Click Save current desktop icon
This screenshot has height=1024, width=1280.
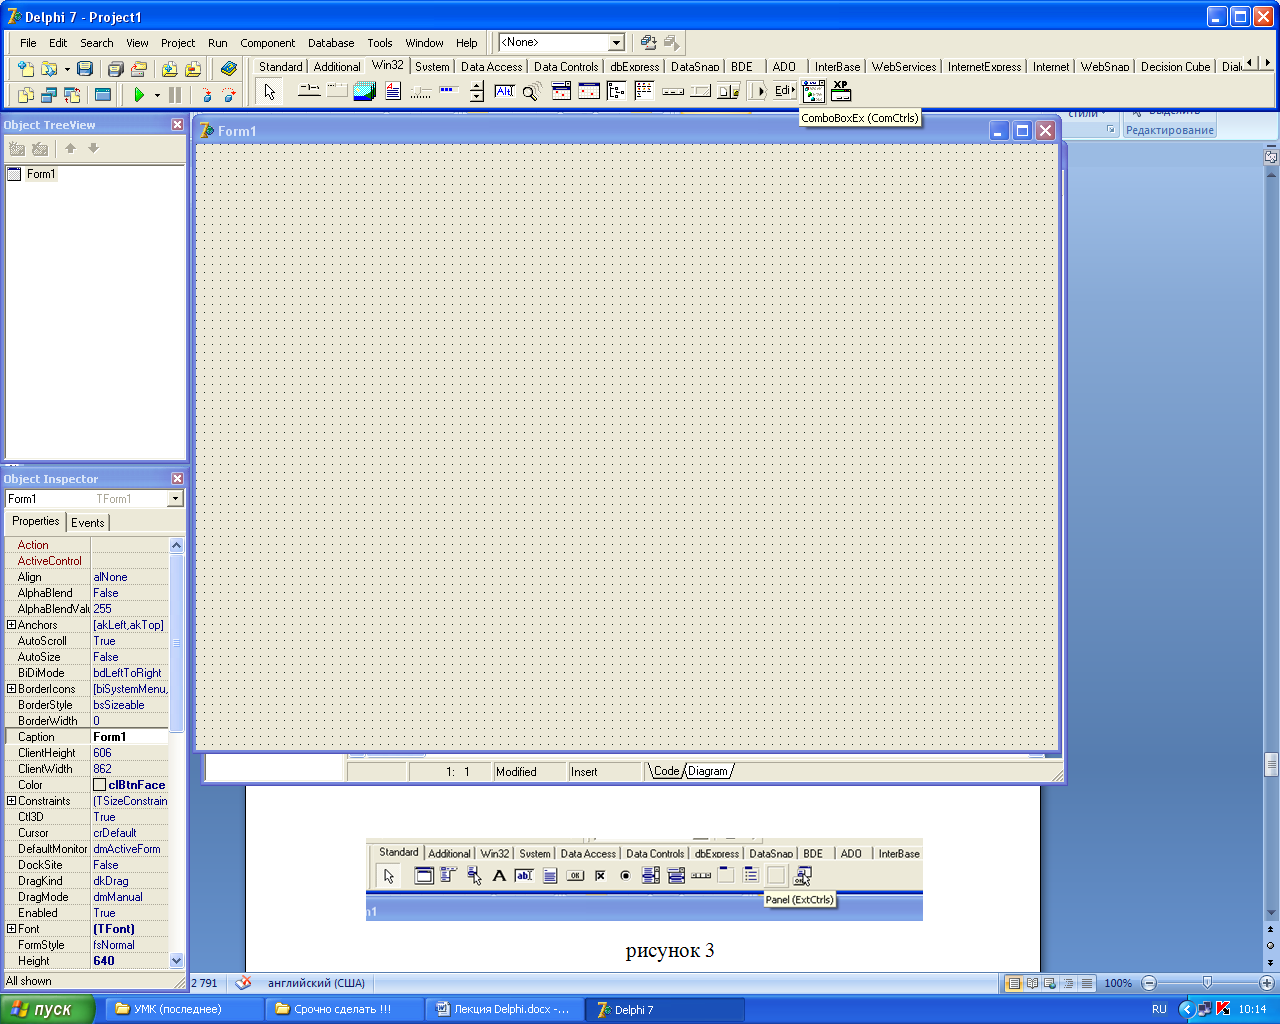[649, 42]
